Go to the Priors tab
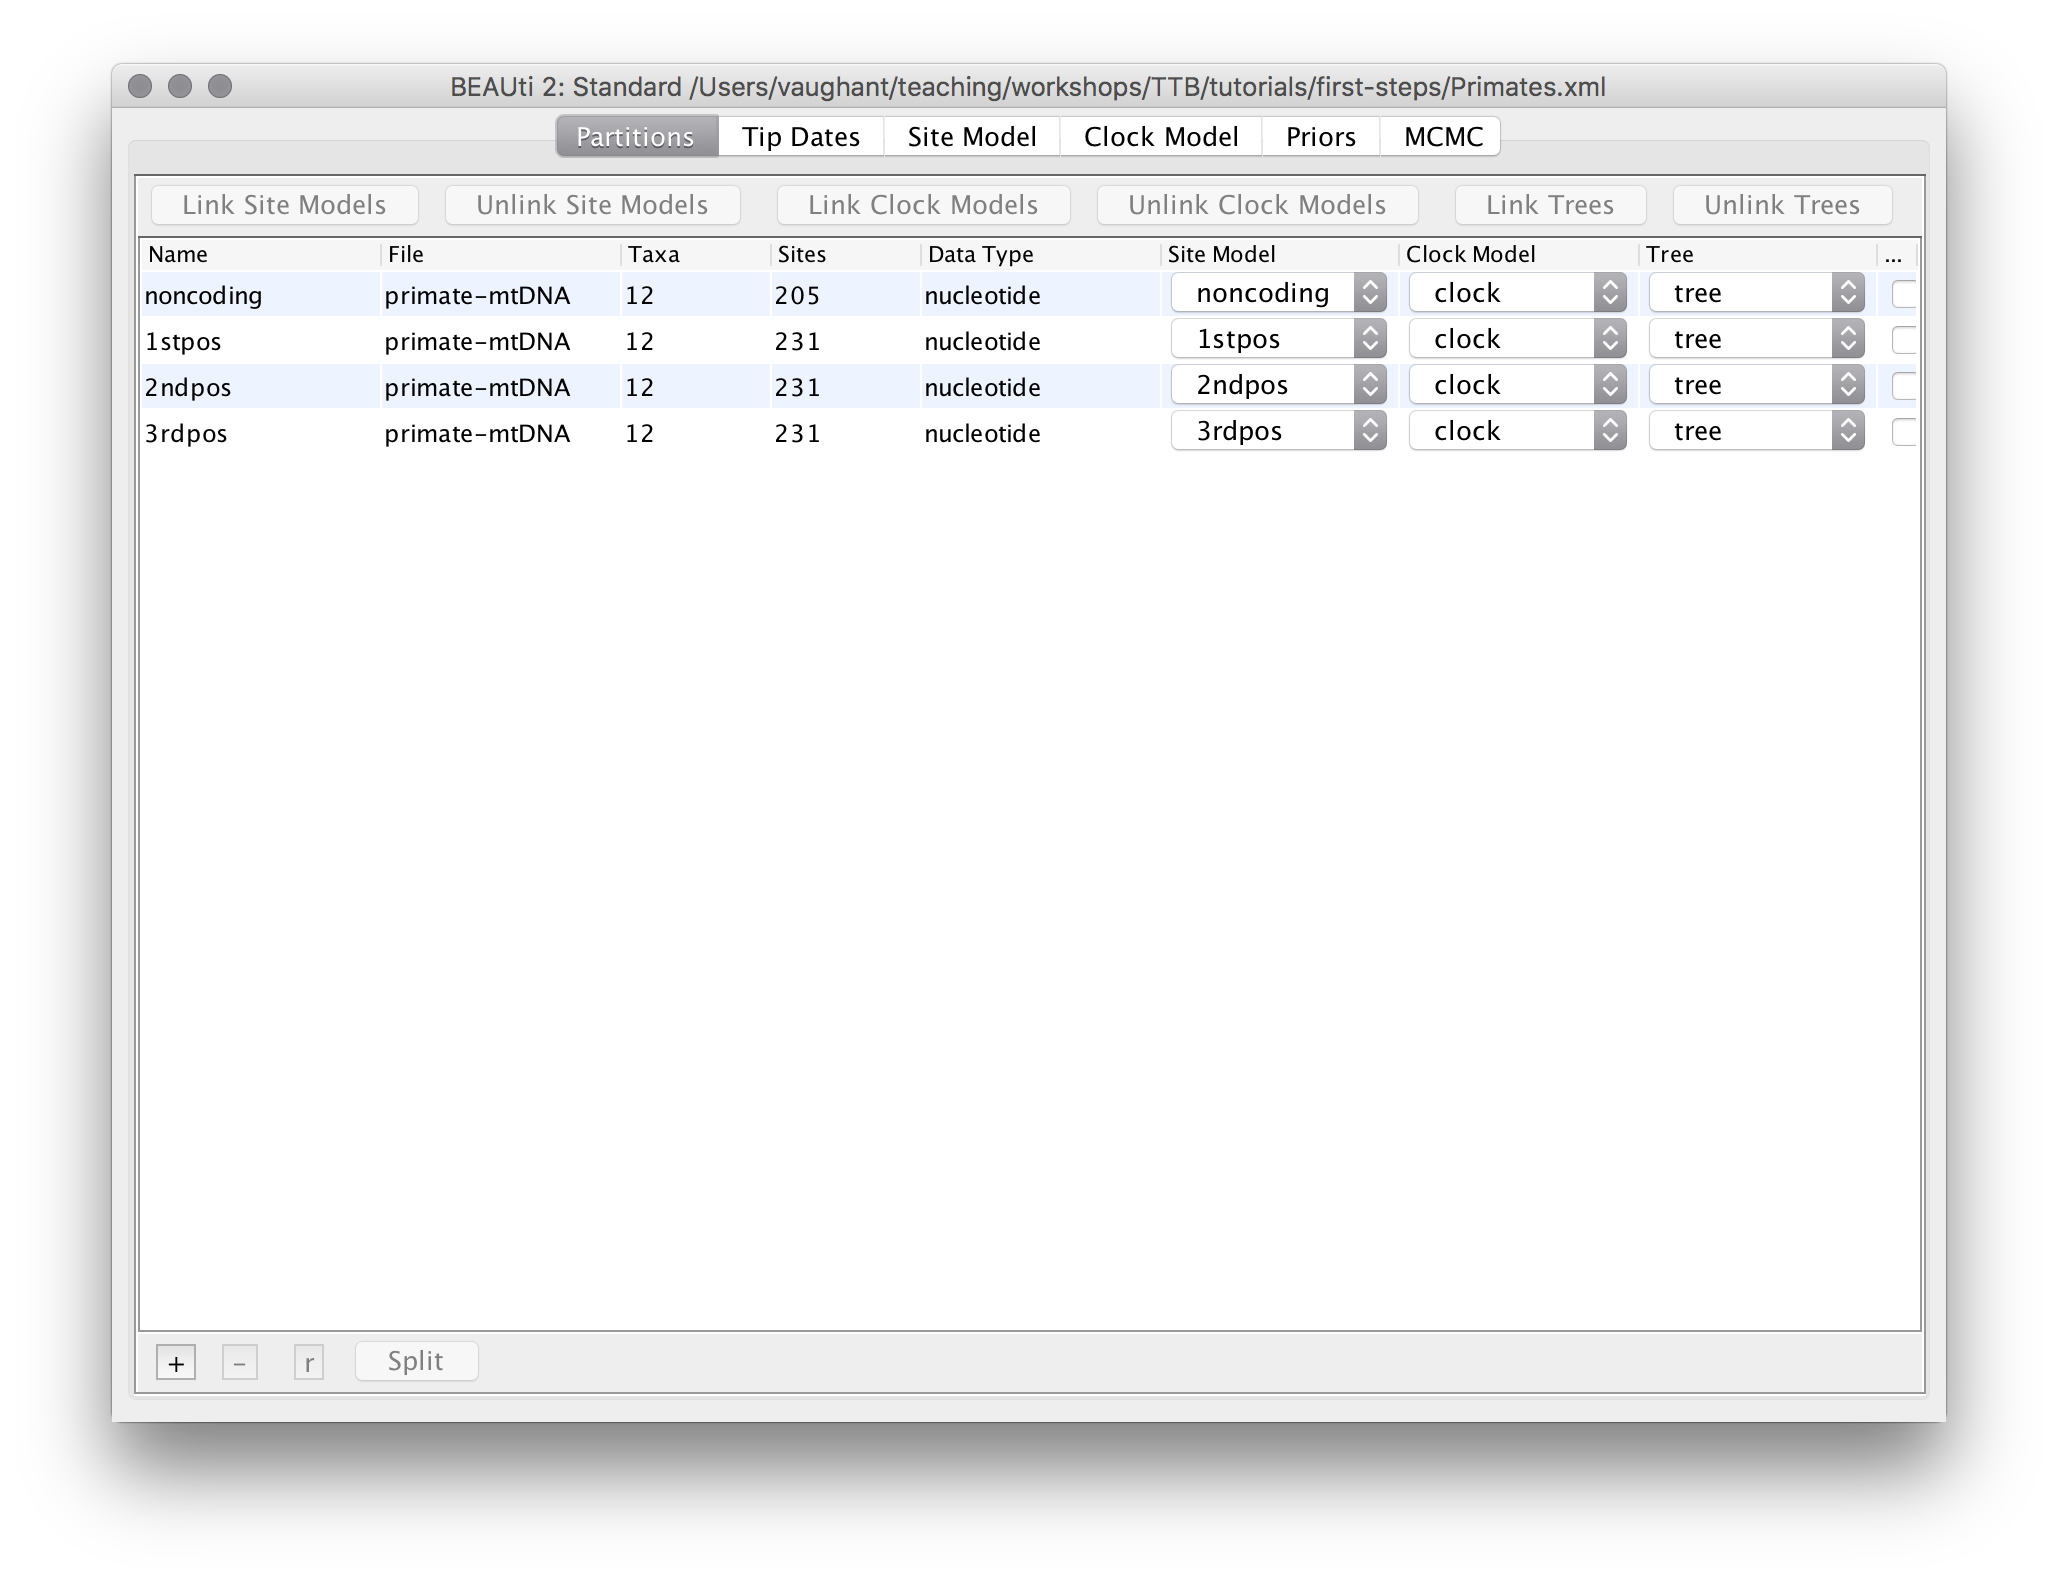Screen dimensions: 2058x1582 [x=1320, y=137]
